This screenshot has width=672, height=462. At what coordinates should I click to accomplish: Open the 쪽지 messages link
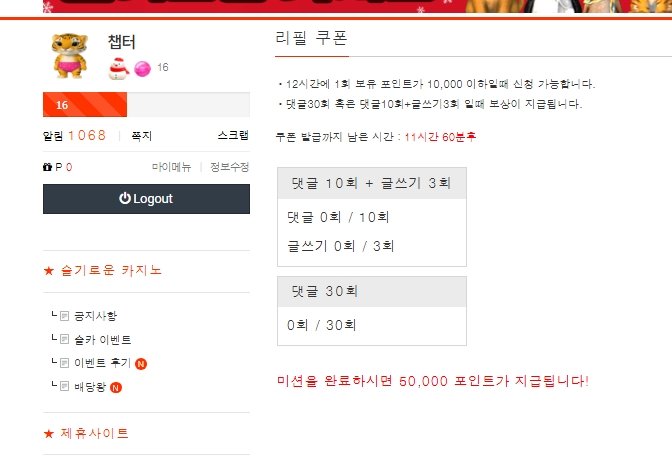point(141,135)
